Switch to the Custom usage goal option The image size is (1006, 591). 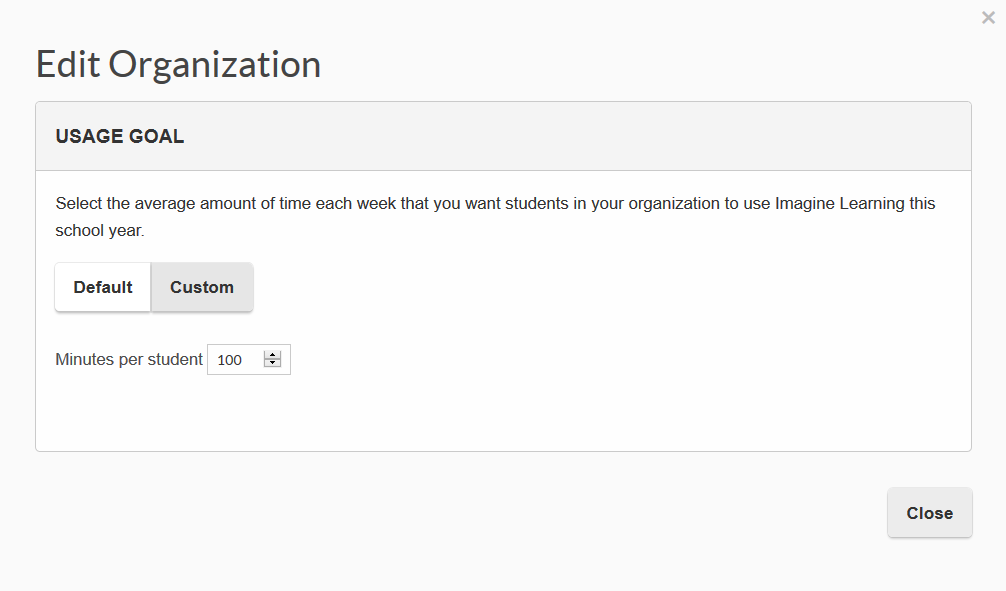pyautogui.click(x=202, y=287)
